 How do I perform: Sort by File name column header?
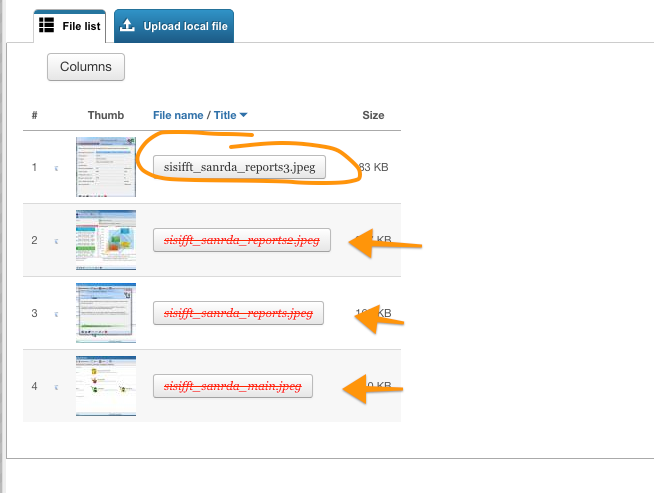pos(178,115)
